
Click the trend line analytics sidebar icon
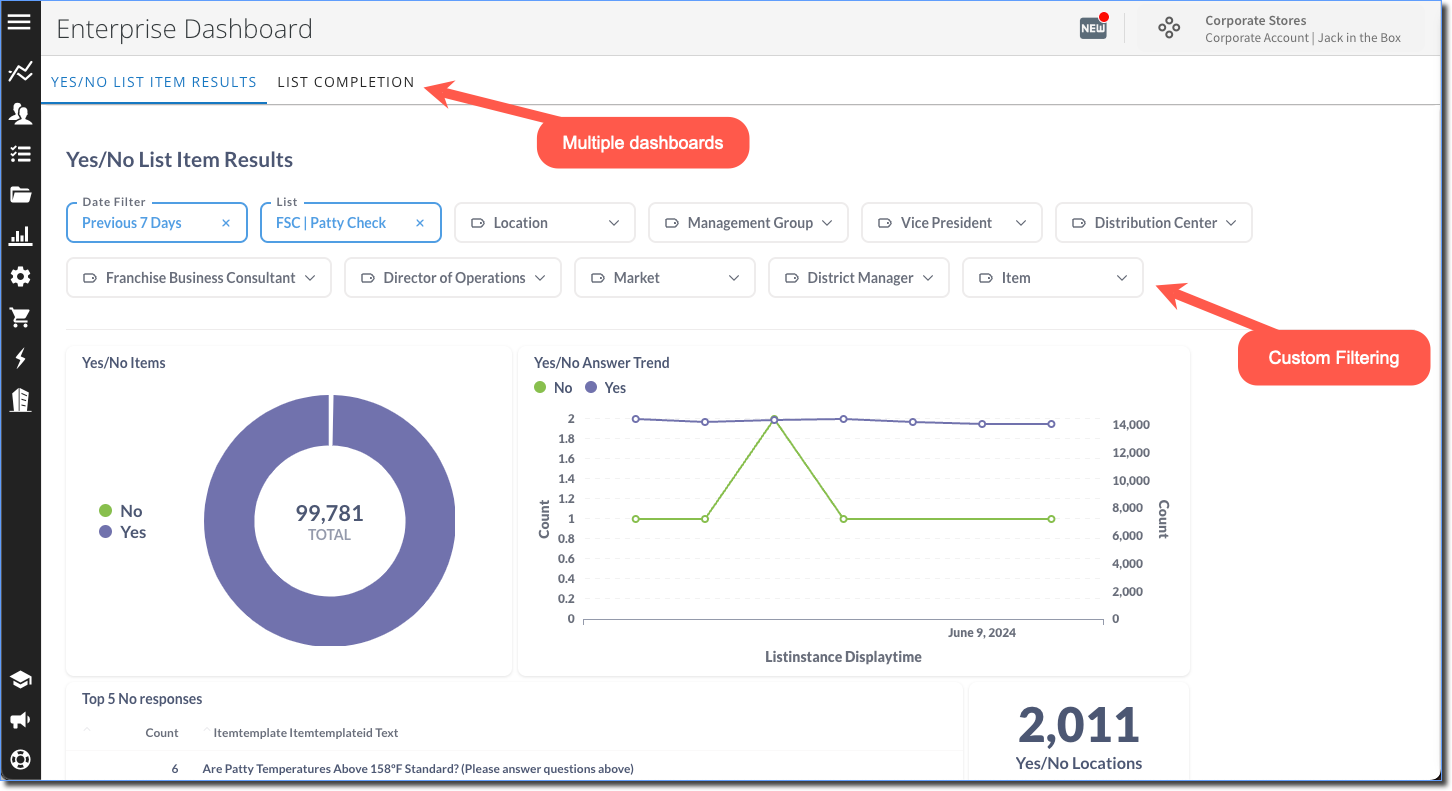tap(20, 72)
